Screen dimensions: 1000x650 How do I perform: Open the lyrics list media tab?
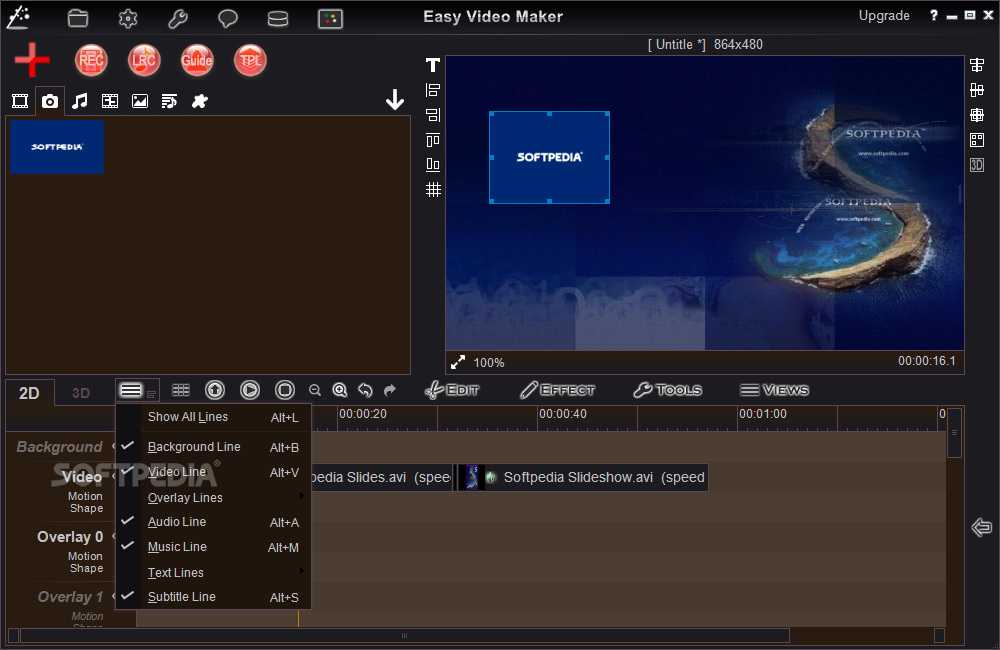[170, 101]
